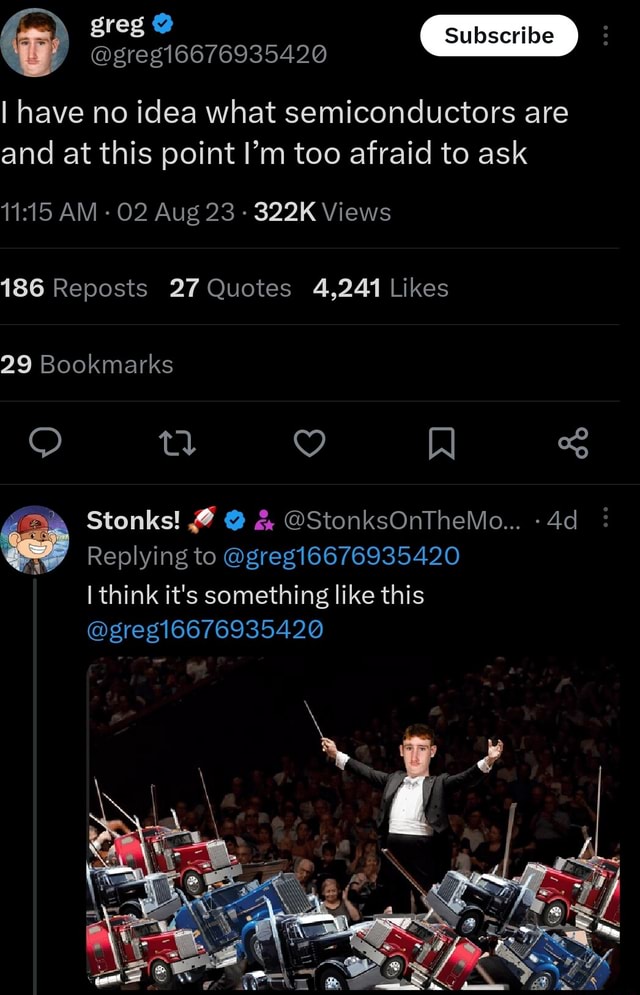View the 186 Reposts list
The height and width of the screenshot is (995, 640).
click(x=74, y=288)
